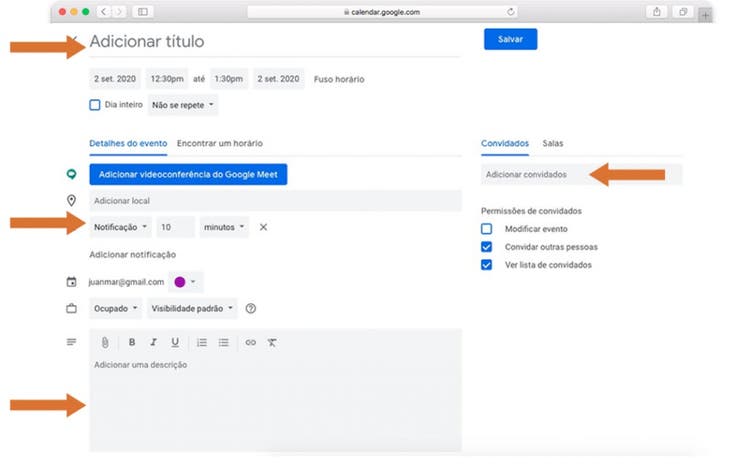Screen dimensions: 750x464
Task: Apply underline formatting in description
Action: [x=175, y=342]
